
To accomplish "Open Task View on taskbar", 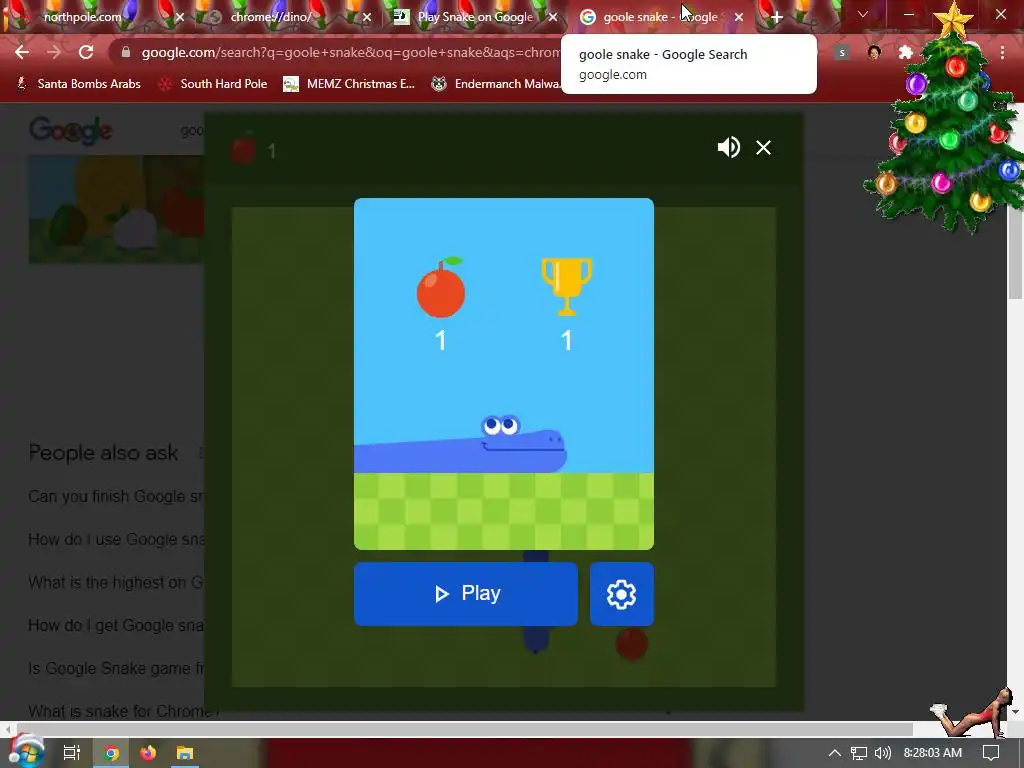I will 71,753.
